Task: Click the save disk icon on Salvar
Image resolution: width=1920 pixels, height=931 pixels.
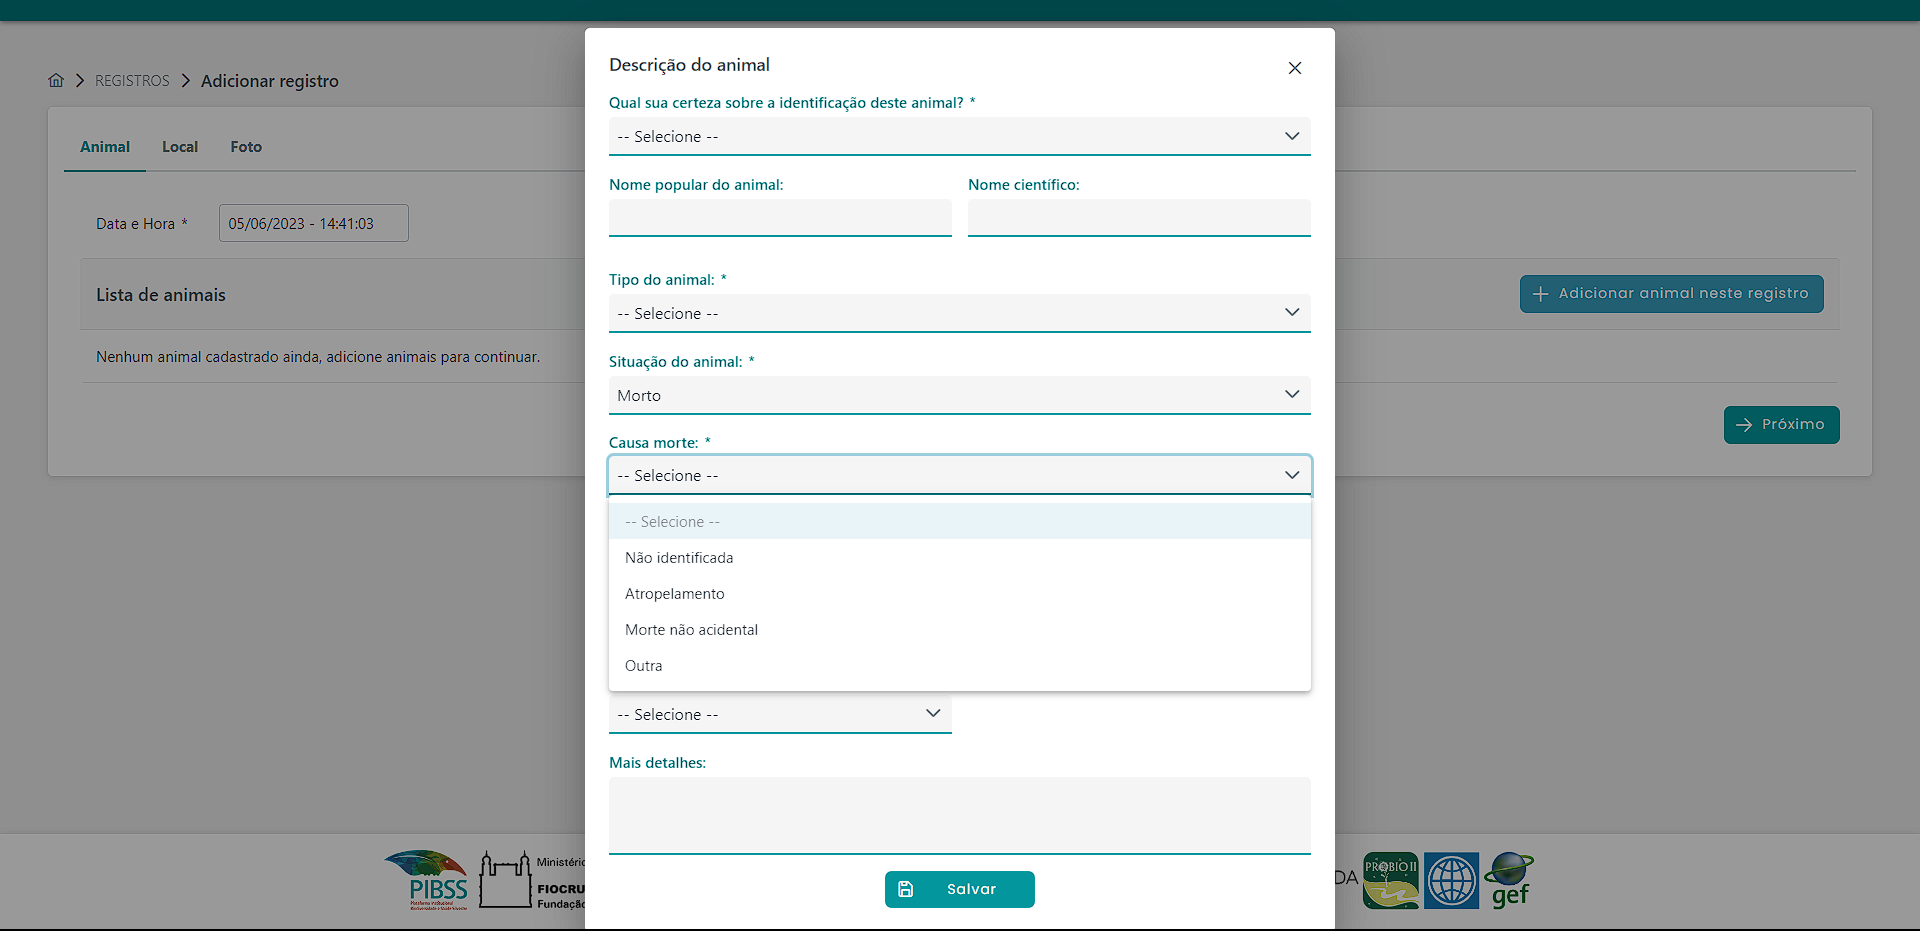Action: (906, 889)
